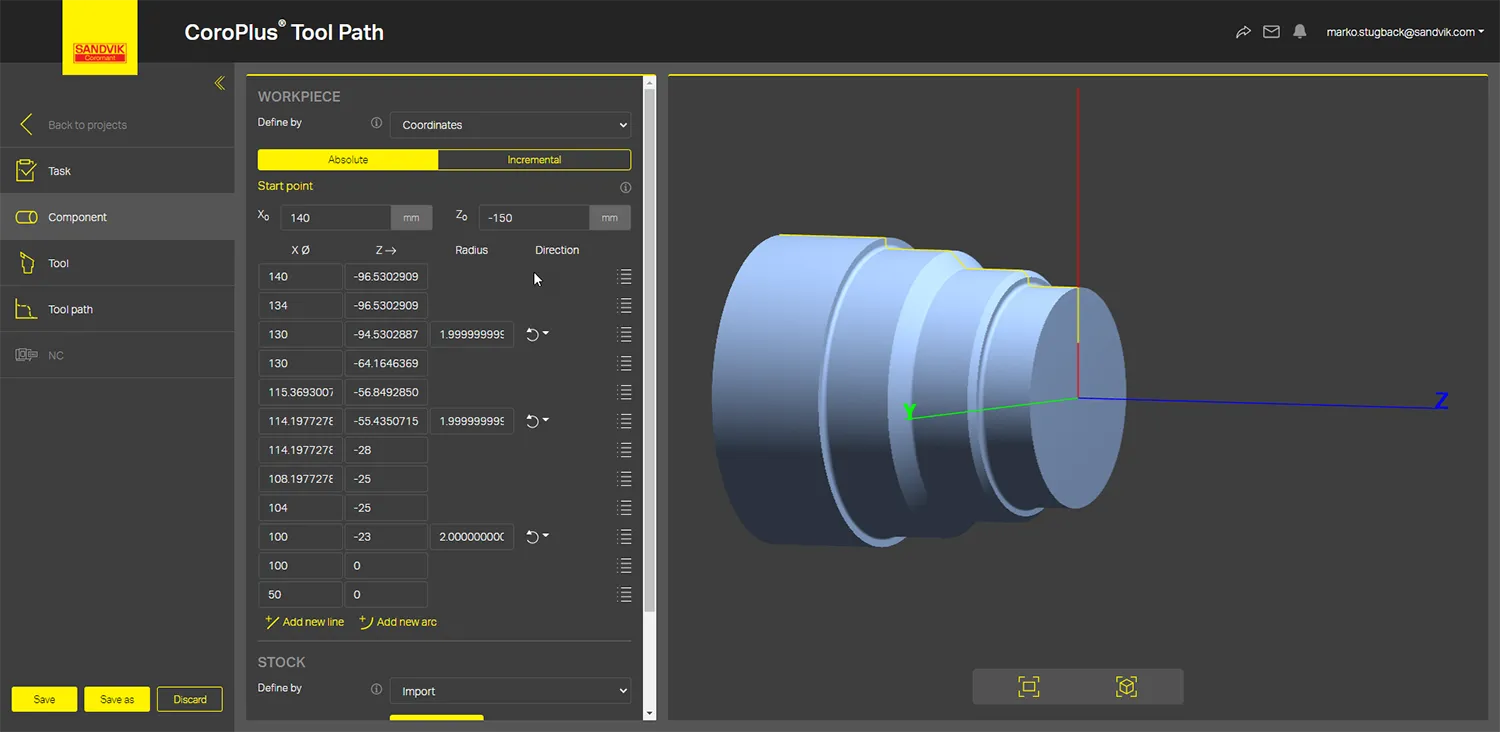Open marko.stugback@sandvik.com account menu

[x=1405, y=32]
